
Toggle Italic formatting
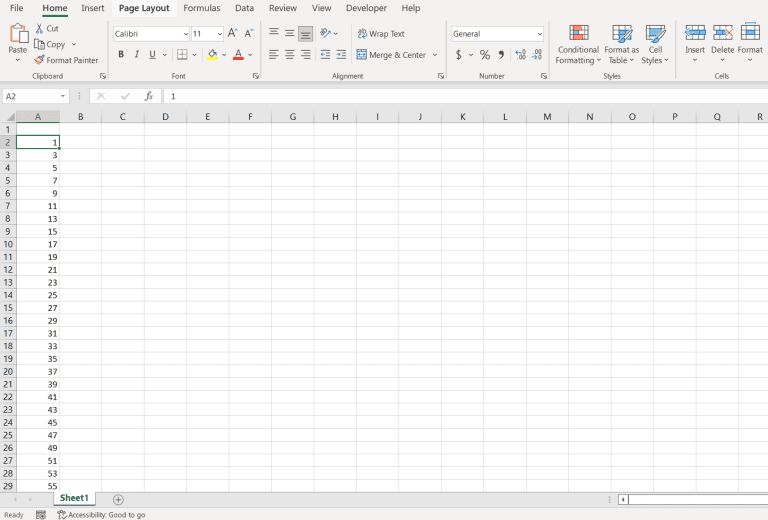[137, 55]
